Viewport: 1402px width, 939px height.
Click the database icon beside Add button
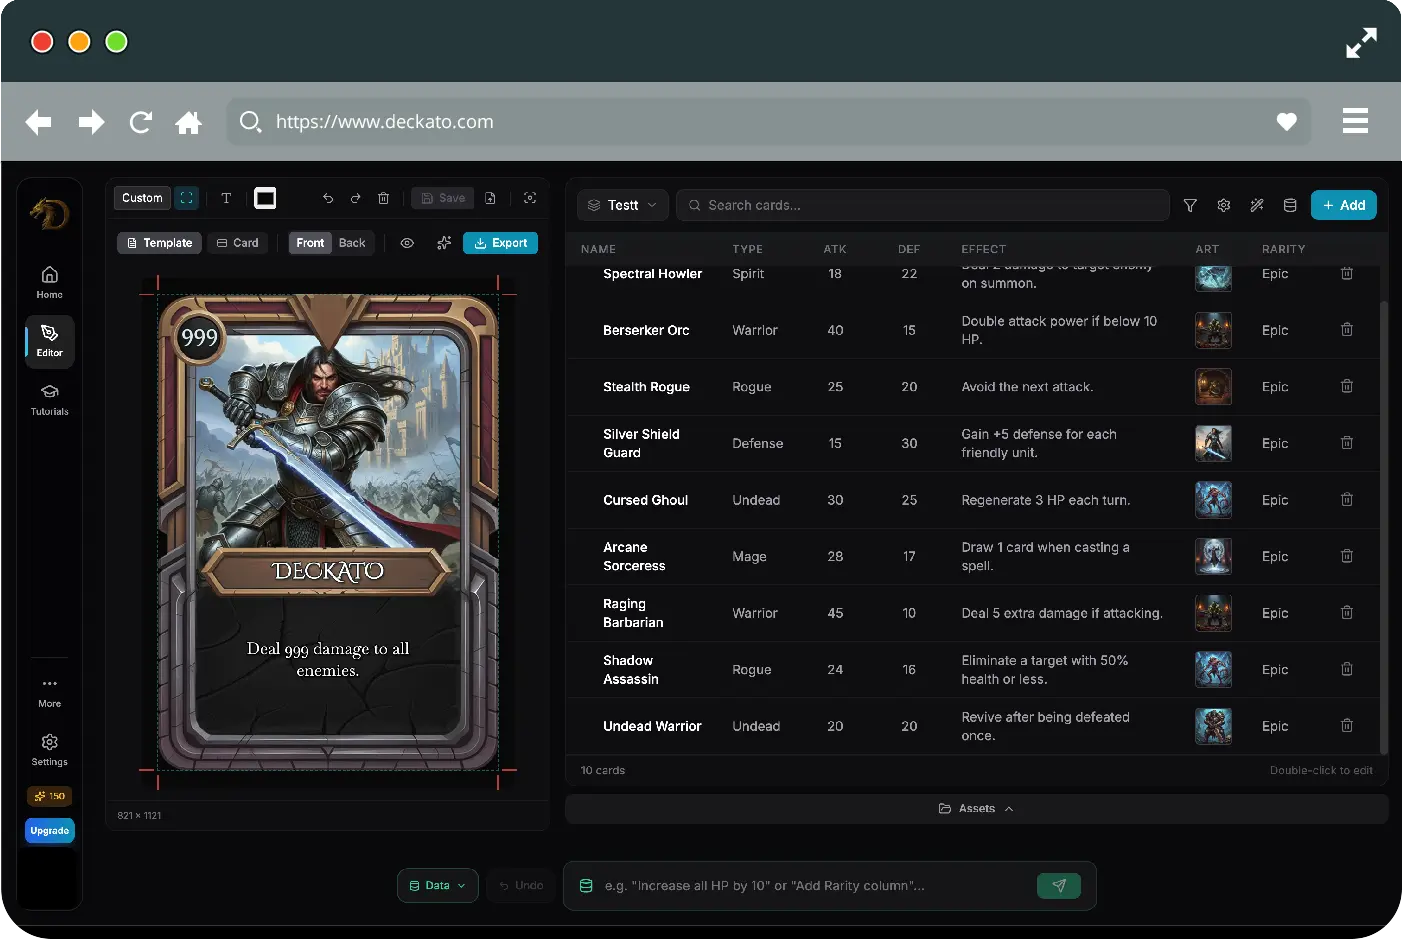pos(1290,205)
